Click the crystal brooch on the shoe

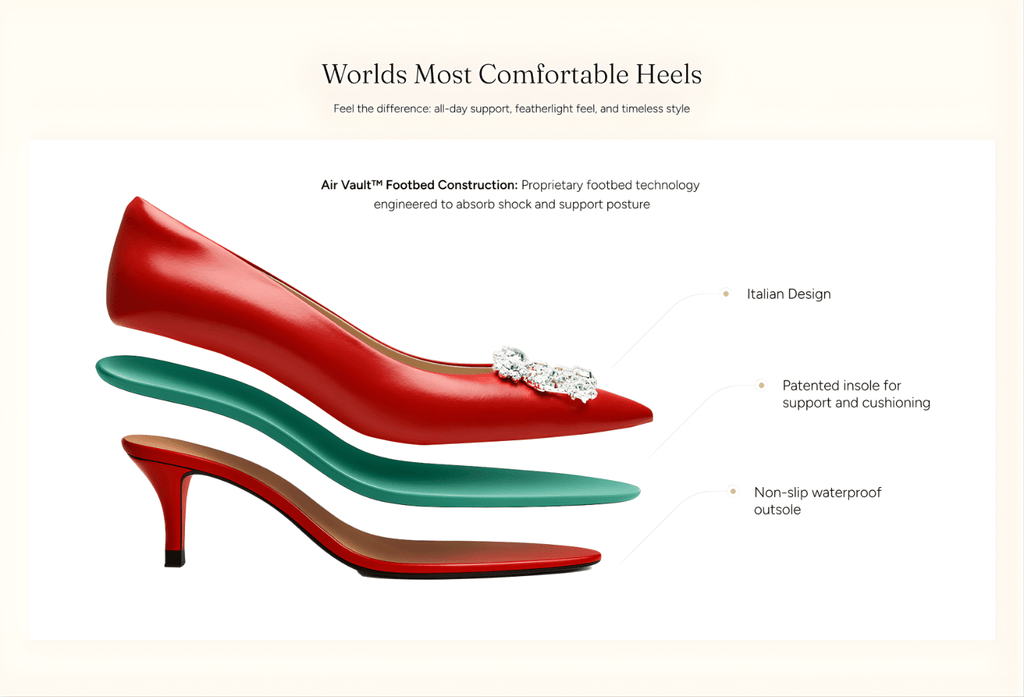(x=546, y=372)
